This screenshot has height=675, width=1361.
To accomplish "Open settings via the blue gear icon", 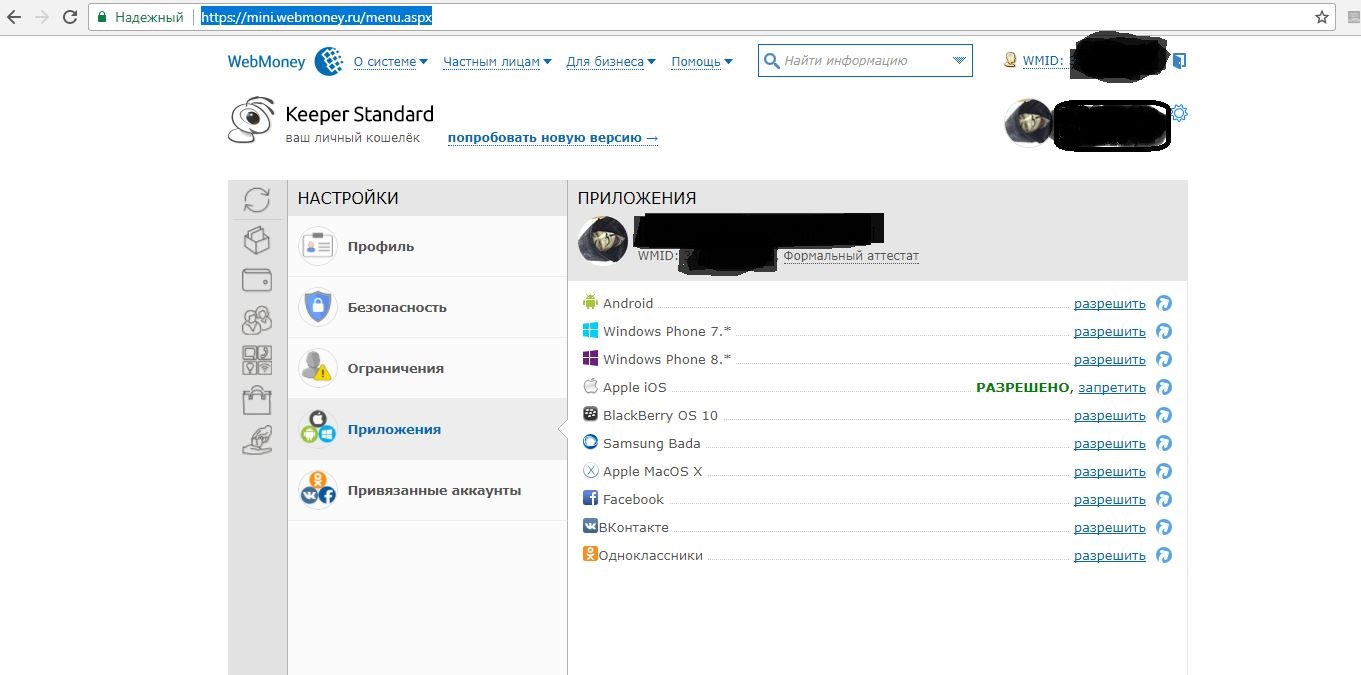I will (1179, 113).
